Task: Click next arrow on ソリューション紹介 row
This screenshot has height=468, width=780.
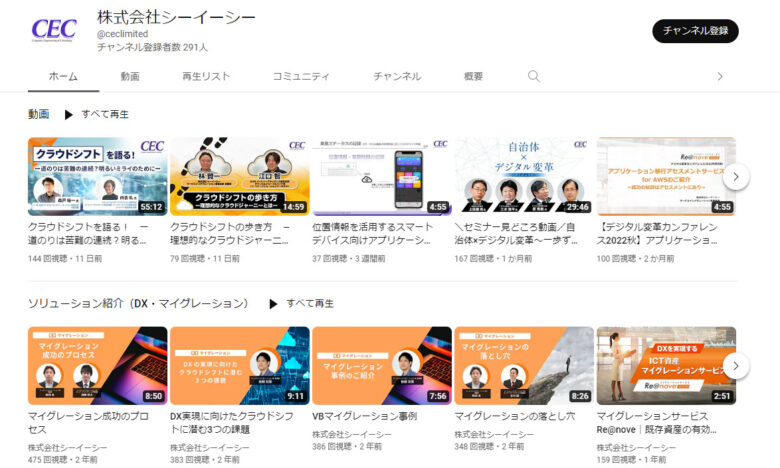Action: 736,366
